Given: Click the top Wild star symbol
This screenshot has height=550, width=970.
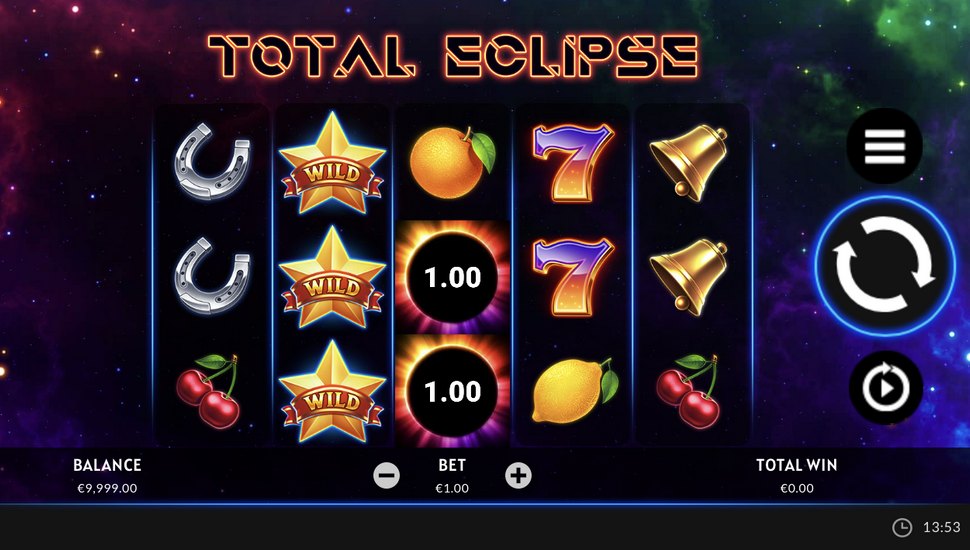Looking at the screenshot, I should [332, 162].
